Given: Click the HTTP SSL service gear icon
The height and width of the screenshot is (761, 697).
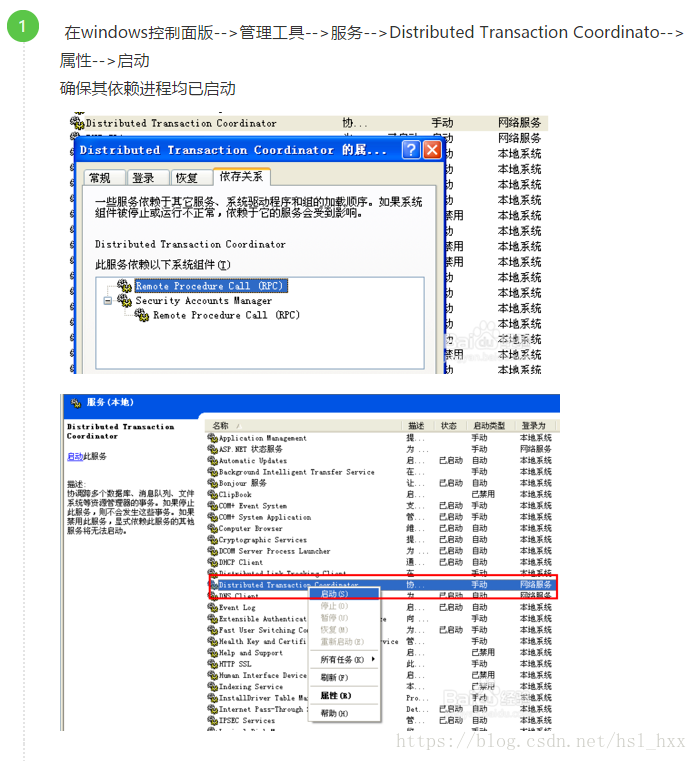Looking at the screenshot, I should coord(213,663).
